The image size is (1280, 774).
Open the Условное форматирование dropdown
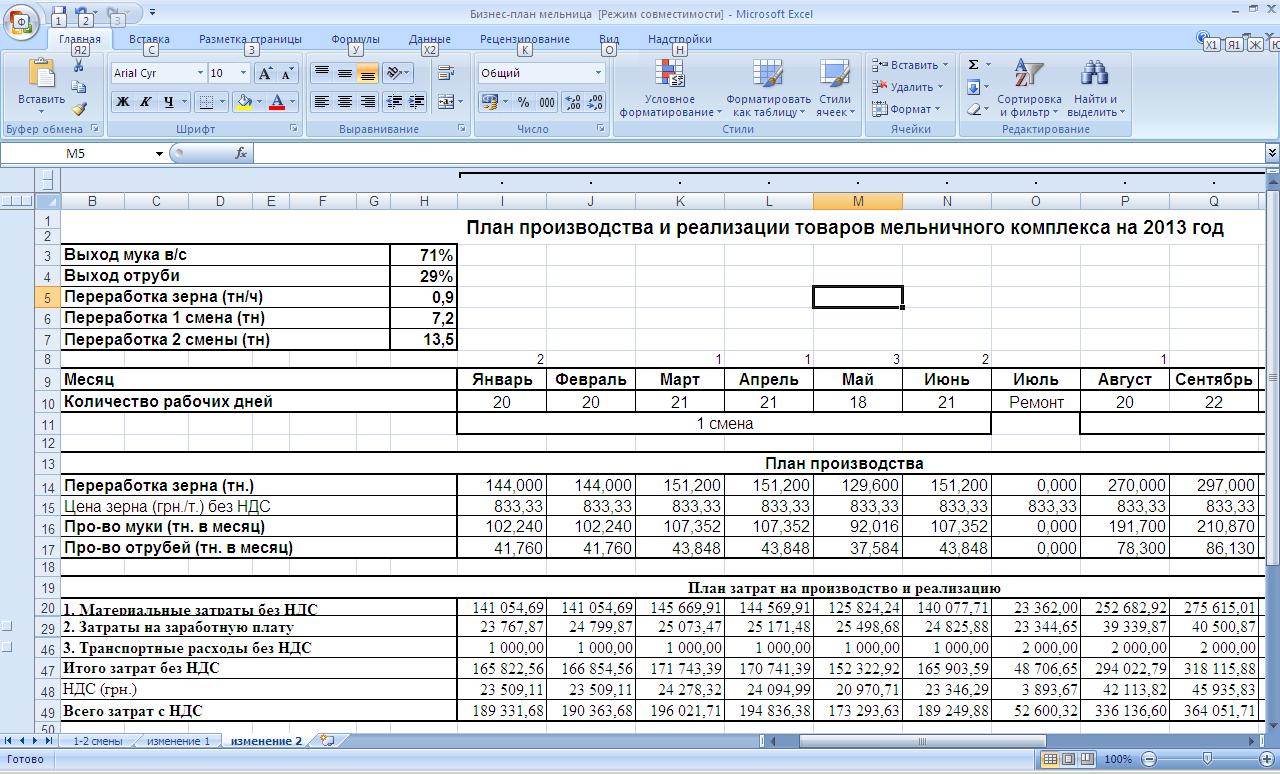coord(670,88)
